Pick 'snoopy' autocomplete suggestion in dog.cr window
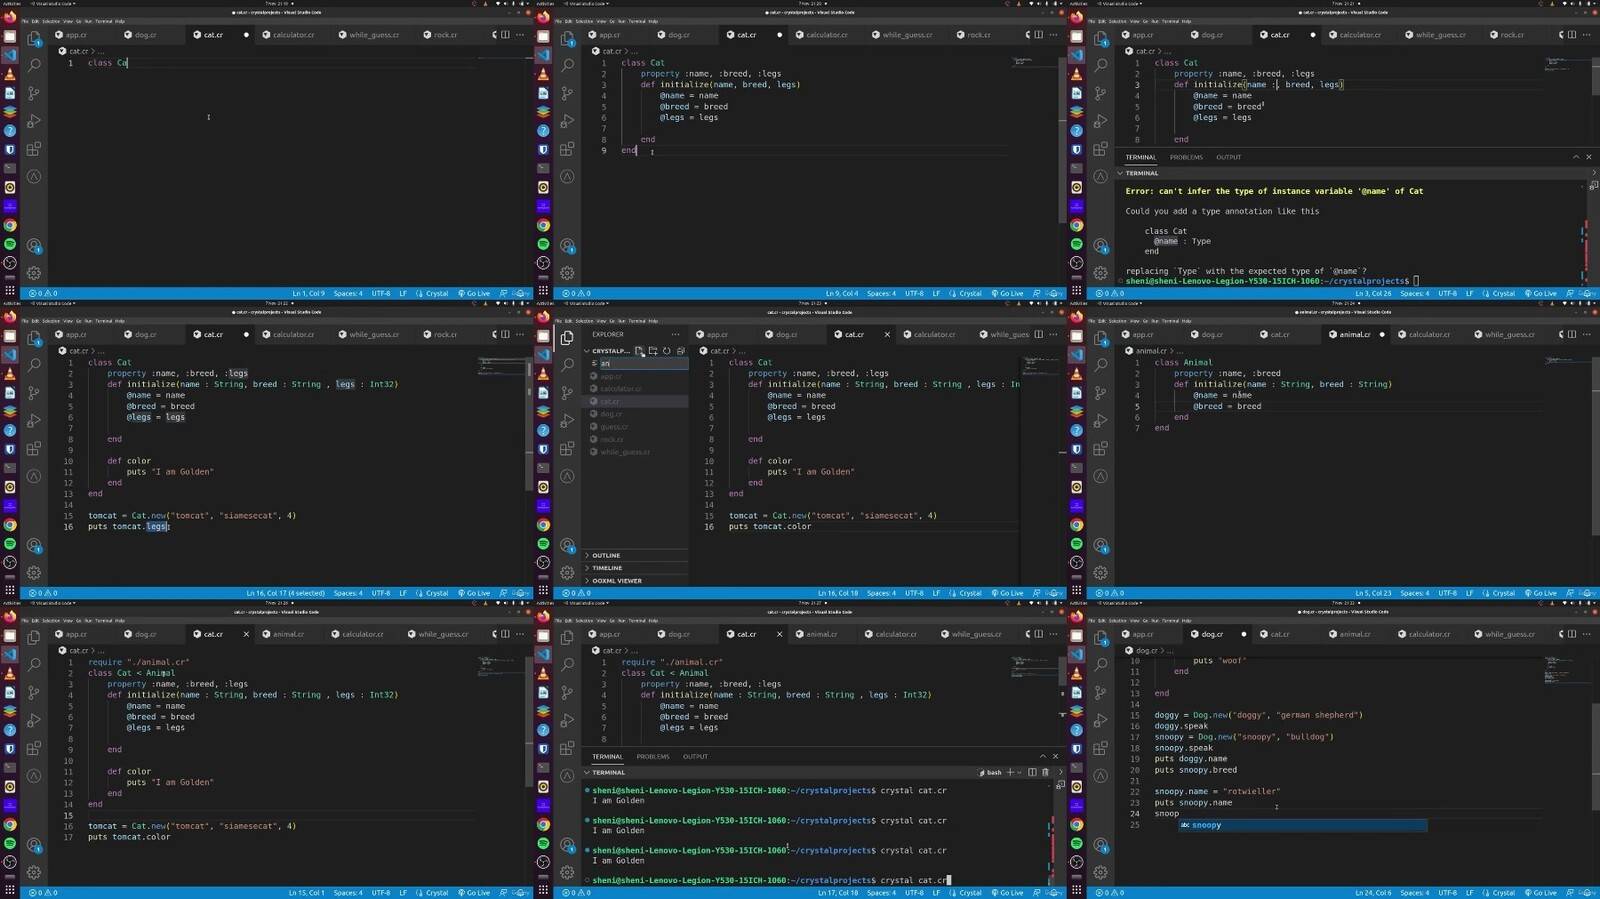1600x899 pixels. click(x=1302, y=825)
